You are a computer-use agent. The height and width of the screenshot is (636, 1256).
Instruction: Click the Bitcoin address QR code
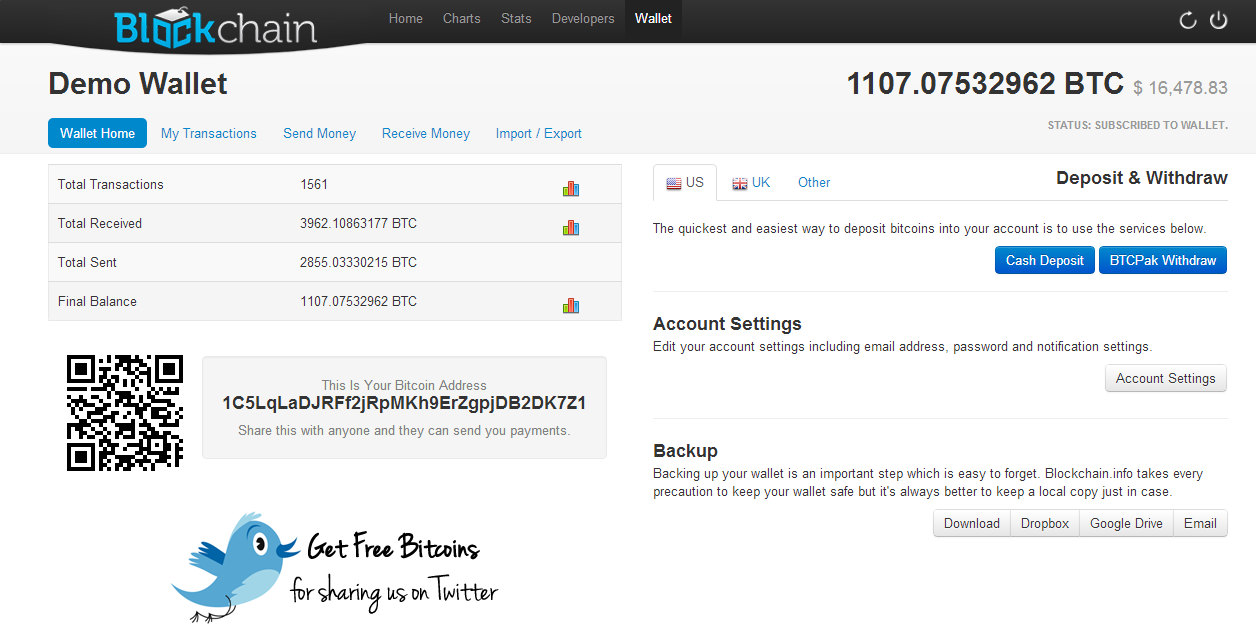click(125, 412)
